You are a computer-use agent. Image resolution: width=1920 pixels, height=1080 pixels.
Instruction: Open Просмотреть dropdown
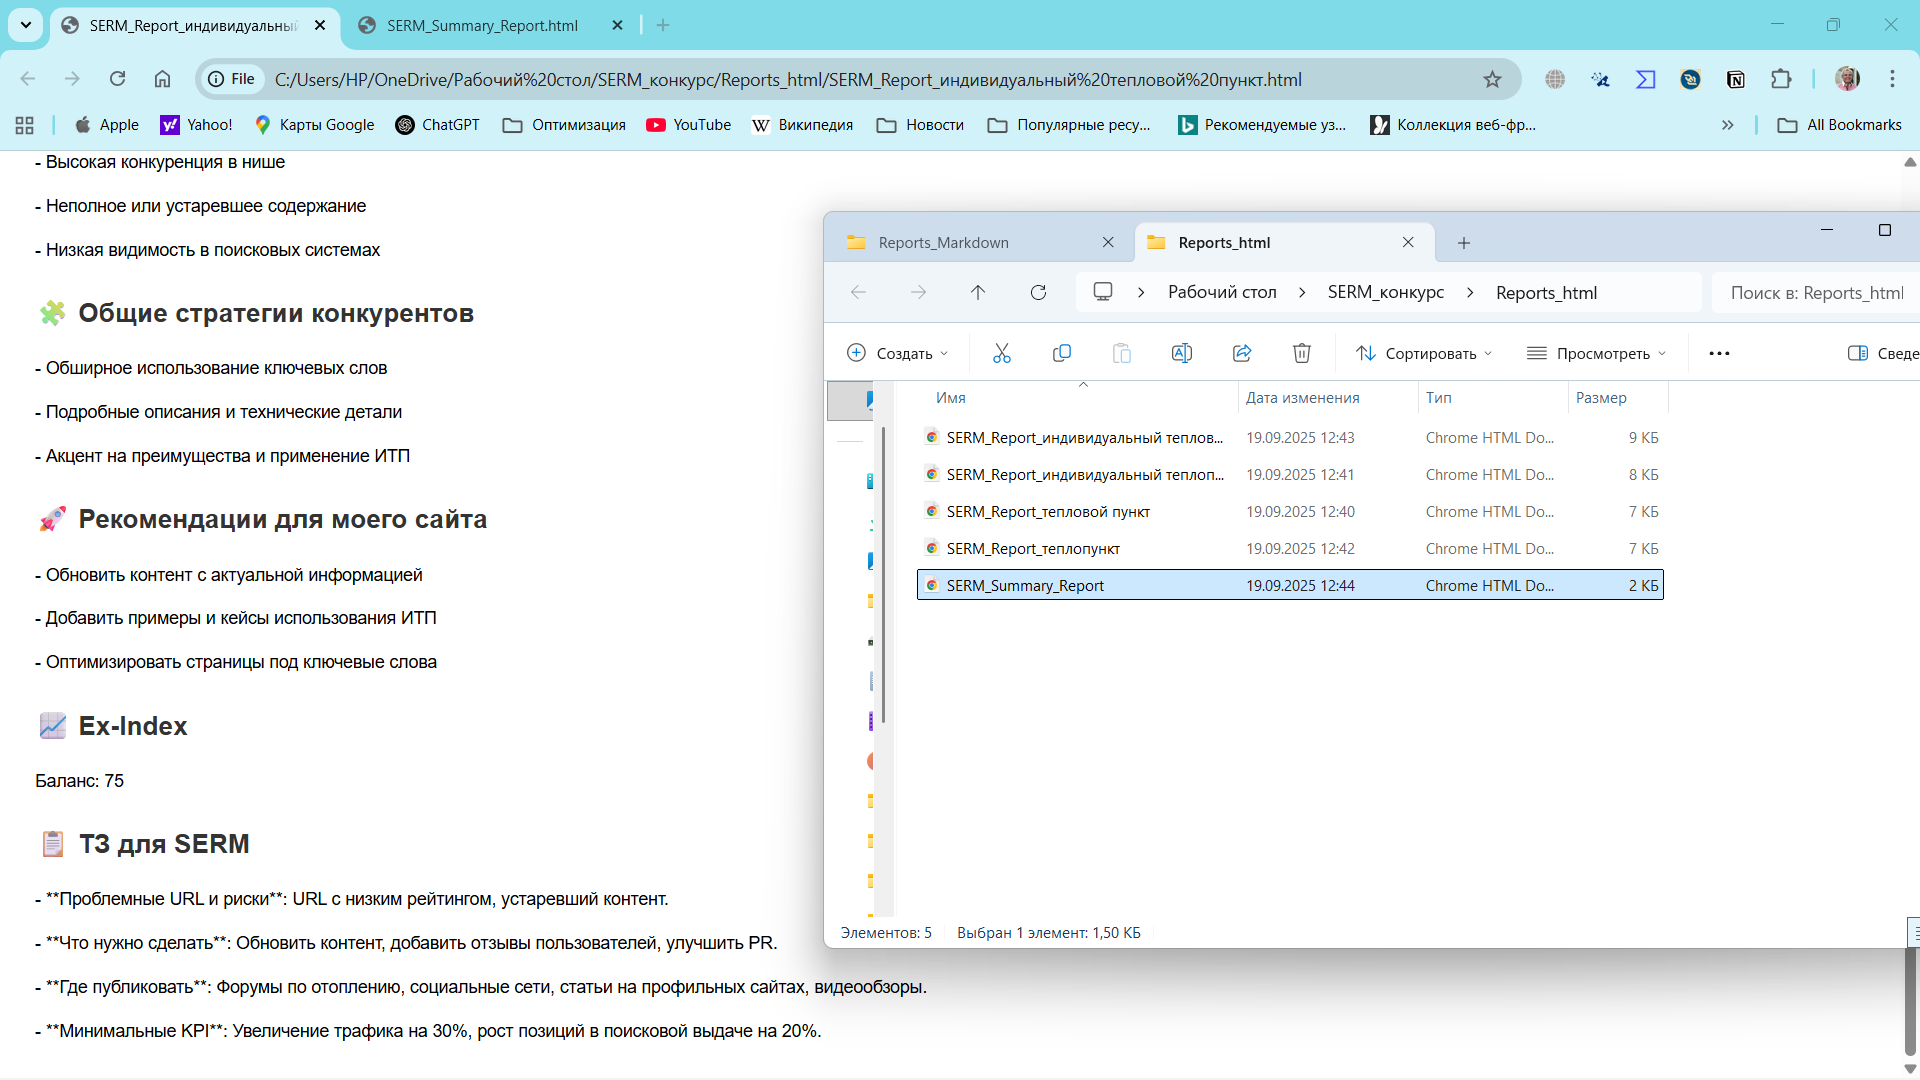(1597, 353)
